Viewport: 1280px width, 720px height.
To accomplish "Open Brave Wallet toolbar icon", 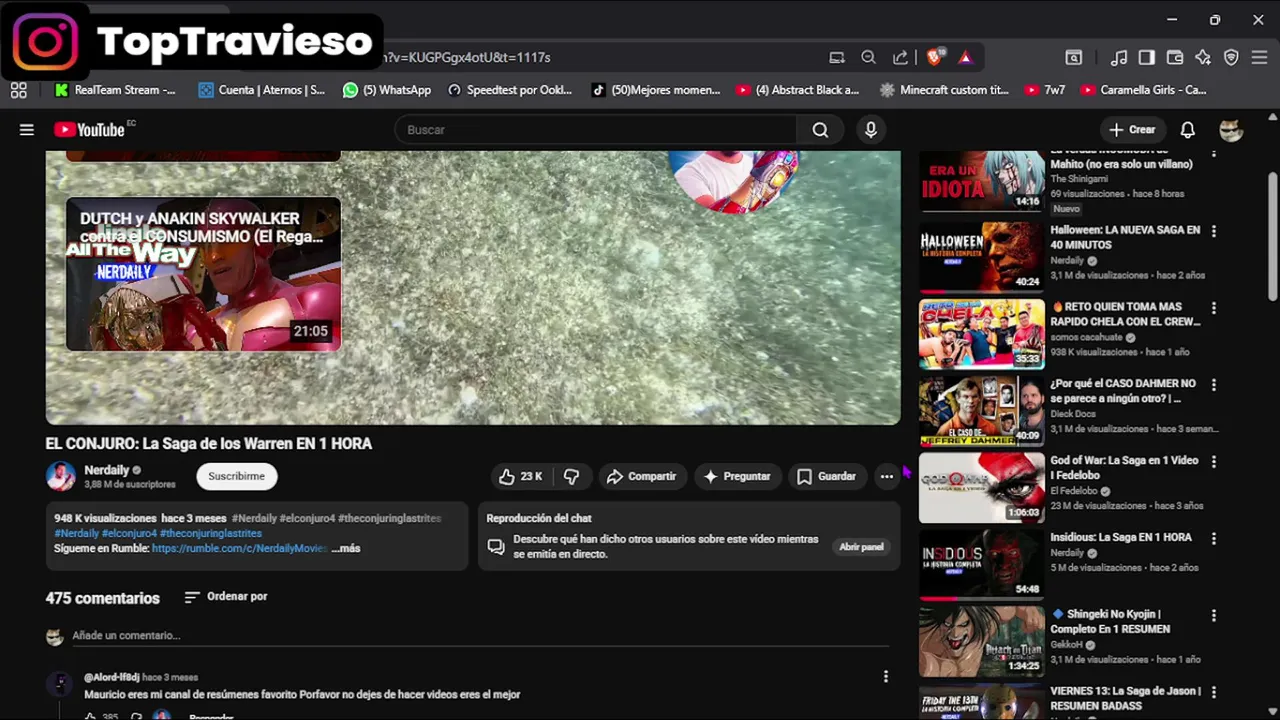I will click(x=1175, y=57).
